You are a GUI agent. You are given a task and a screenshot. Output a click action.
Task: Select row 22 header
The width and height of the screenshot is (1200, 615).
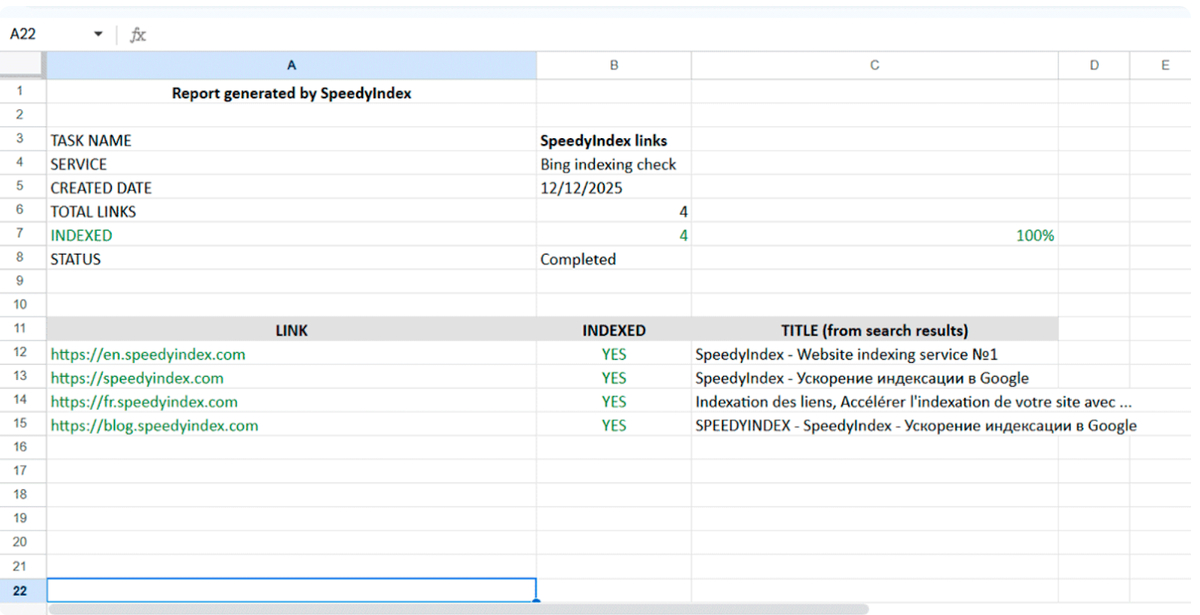22,590
